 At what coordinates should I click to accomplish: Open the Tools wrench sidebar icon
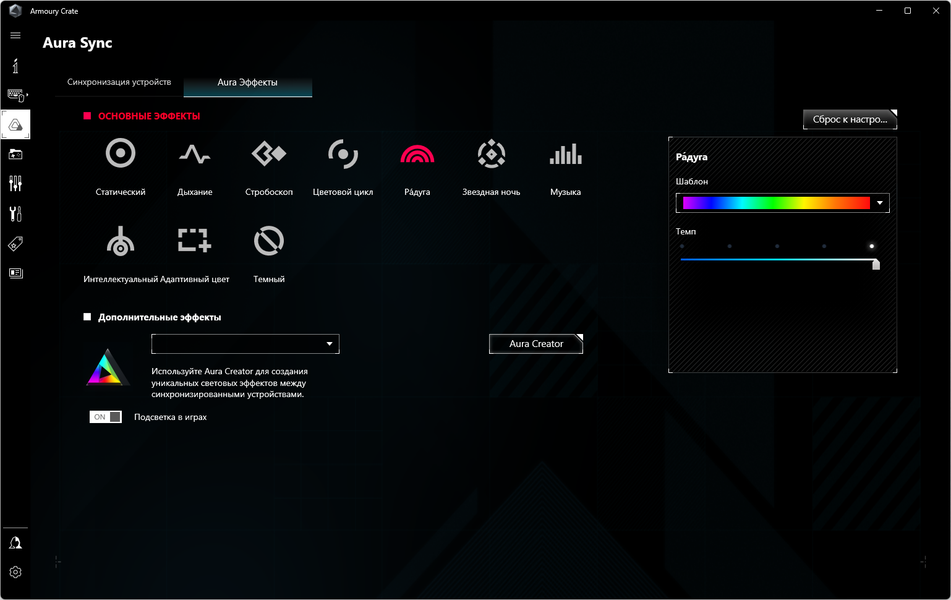point(15,214)
